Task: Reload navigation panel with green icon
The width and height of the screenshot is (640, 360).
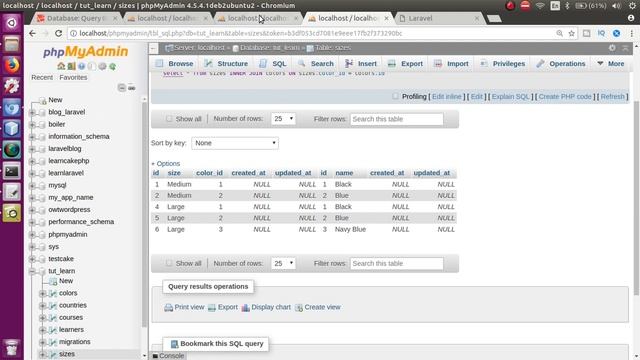Action: point(112,66)
